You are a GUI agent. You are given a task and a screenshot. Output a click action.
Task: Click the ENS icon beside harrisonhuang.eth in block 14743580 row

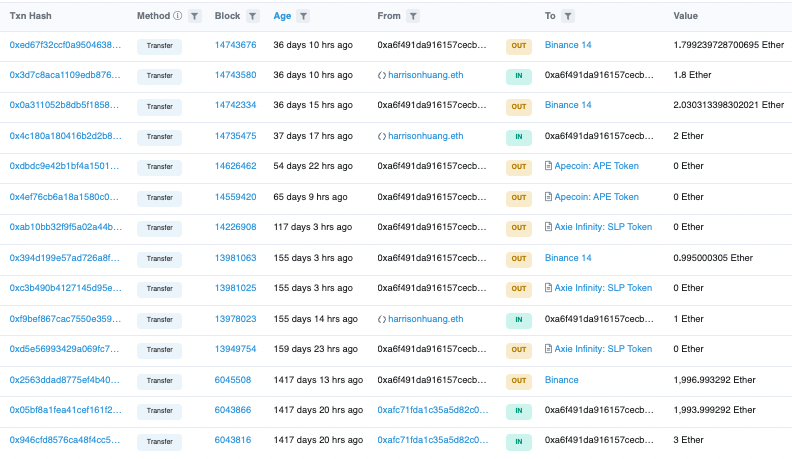point(382,75)
